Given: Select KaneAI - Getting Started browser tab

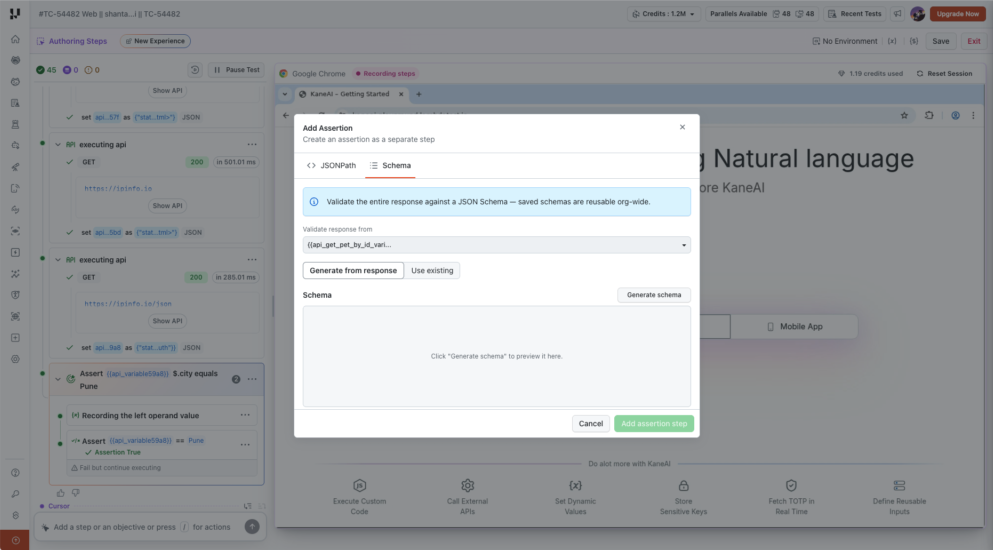Looking at the screenshot, I should pyautogui.click(x=350, y=94).
